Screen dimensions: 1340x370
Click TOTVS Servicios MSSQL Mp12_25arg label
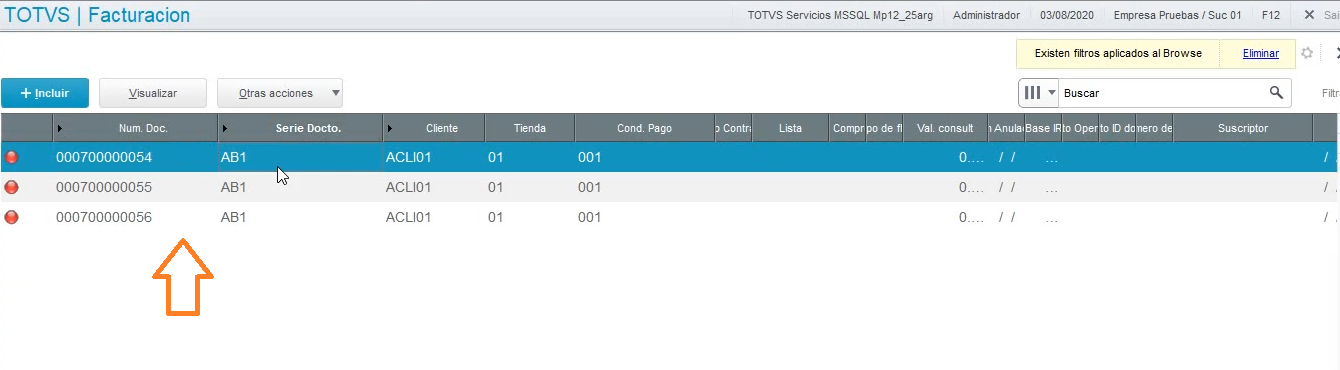click(840, 15)
